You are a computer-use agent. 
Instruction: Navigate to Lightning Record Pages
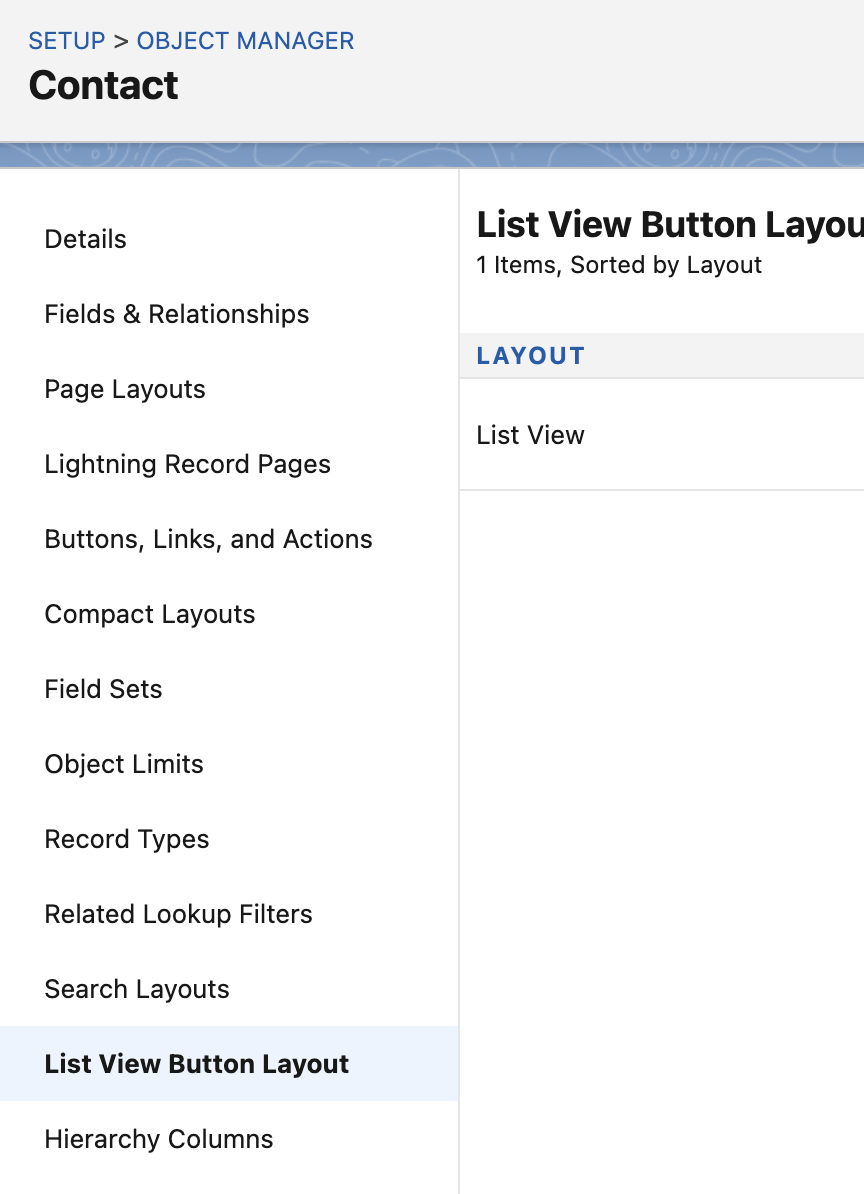click(x=187, y=464)
